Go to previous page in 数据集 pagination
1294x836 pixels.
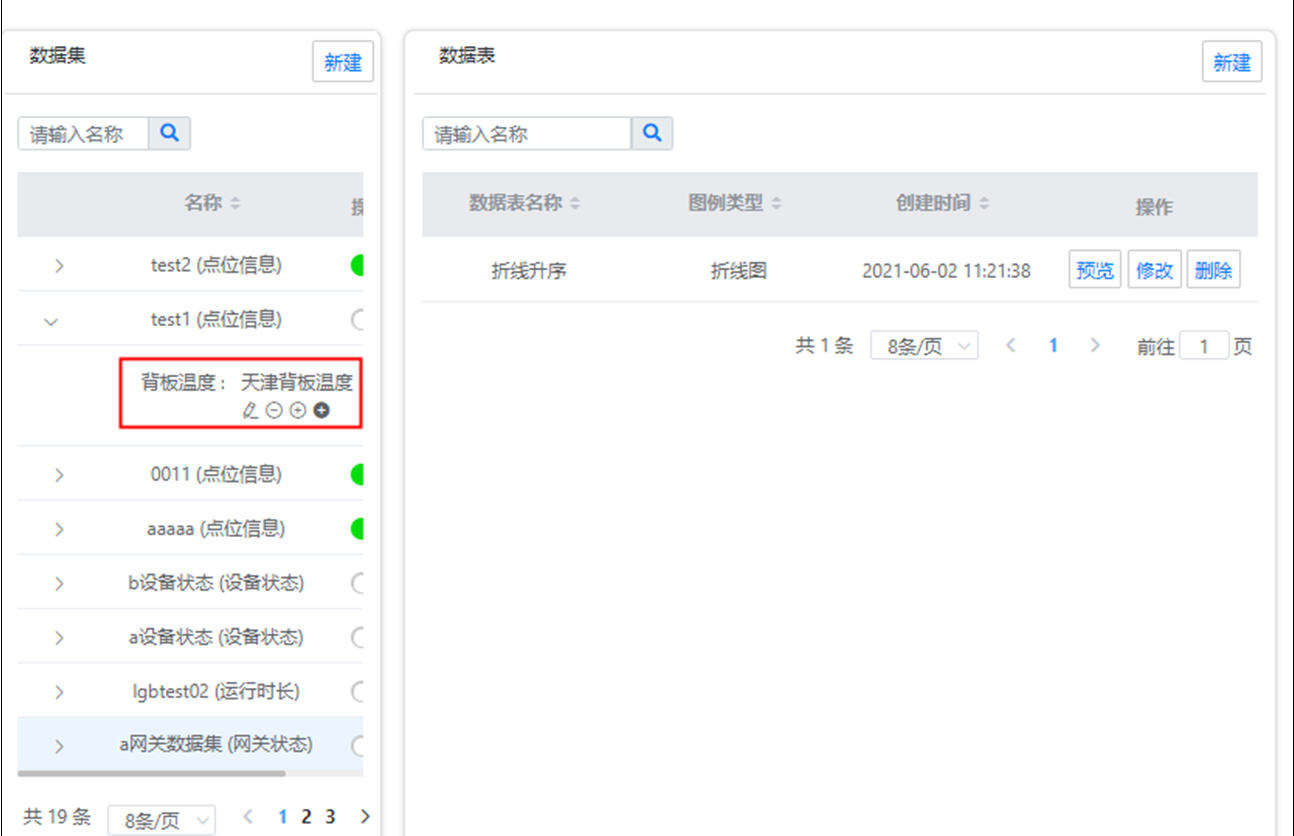click(x=250, y=817)
